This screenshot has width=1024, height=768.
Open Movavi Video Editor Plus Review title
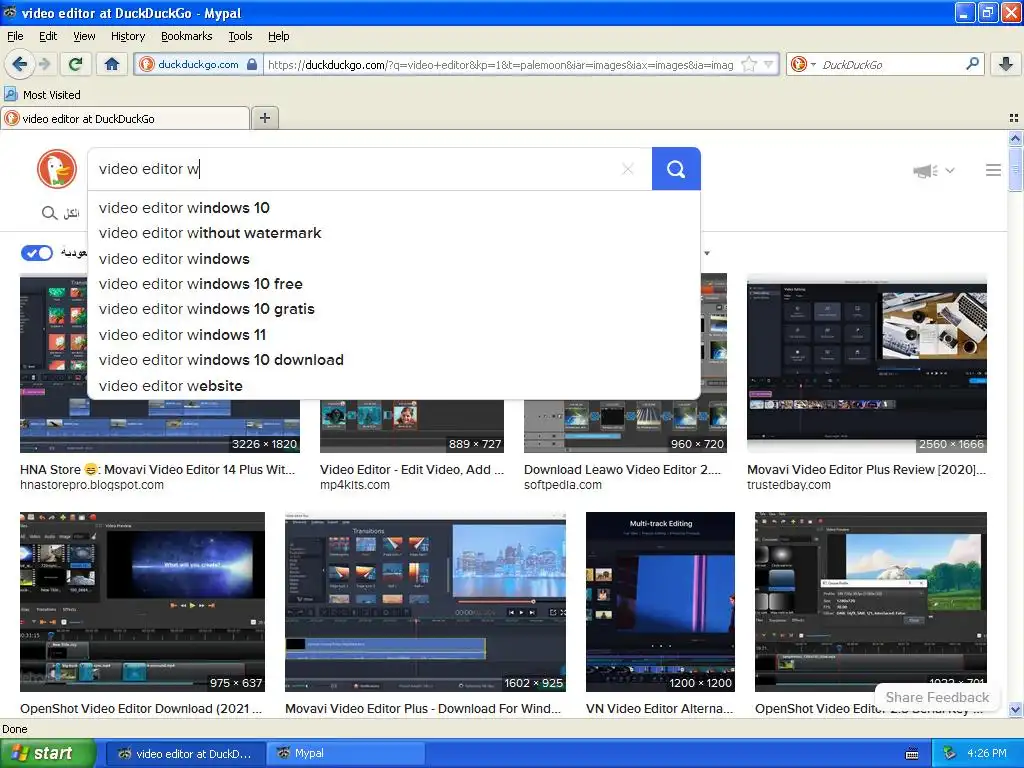coord(867,470)
